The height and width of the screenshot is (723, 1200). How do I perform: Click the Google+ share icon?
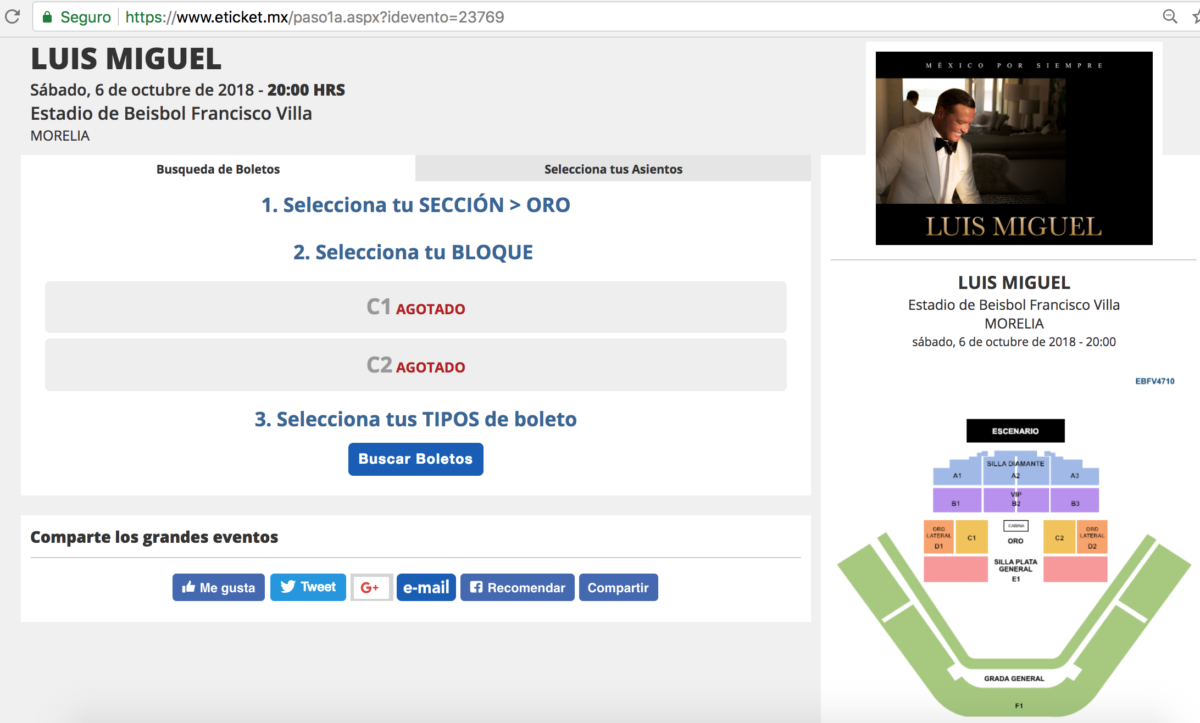pos(371,587)
